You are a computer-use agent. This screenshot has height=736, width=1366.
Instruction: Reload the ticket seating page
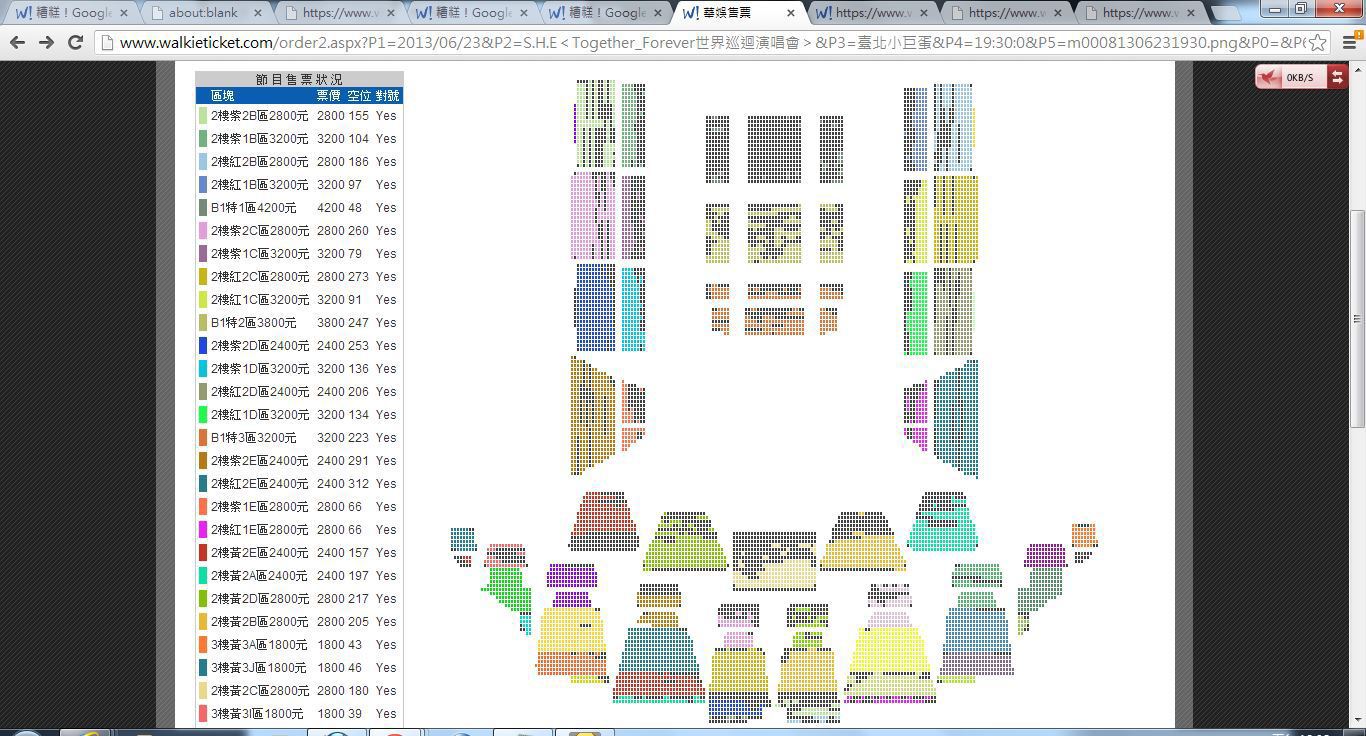click(75, 43)
